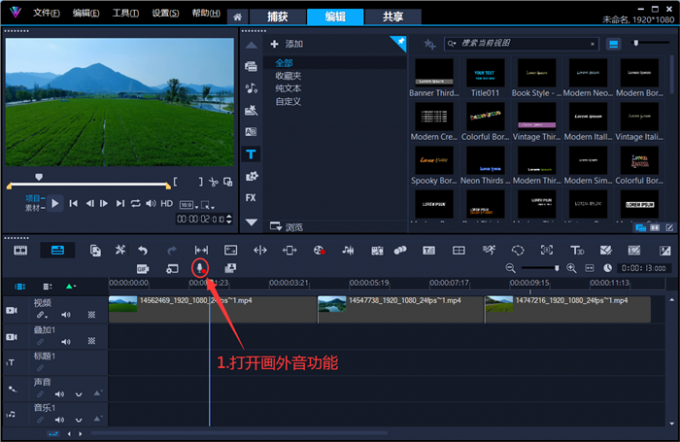
Task: Click the zoom-in magnifier on timeline
Action: pyautogui.click(x=572, y=268)
